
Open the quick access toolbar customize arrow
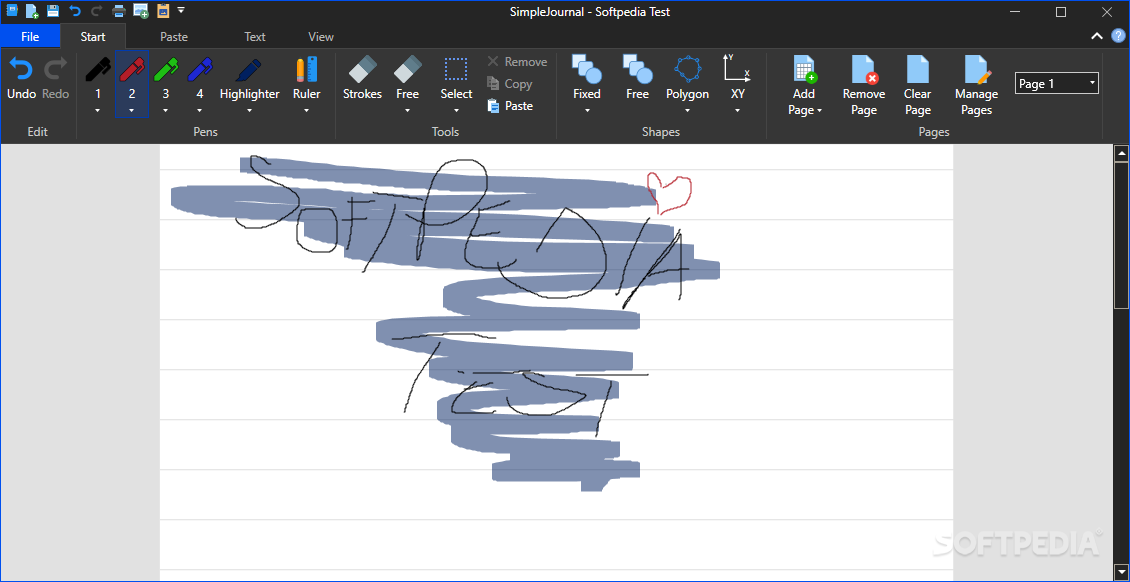(181, 10)
